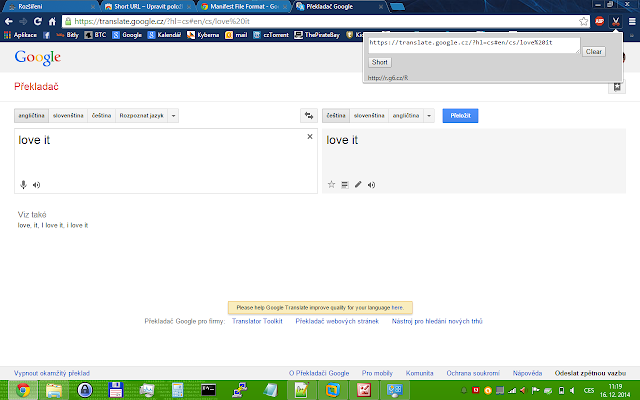Open the Facebook bookmark icon
Viewport: 640px width, 400px height.
click(46, 35)
